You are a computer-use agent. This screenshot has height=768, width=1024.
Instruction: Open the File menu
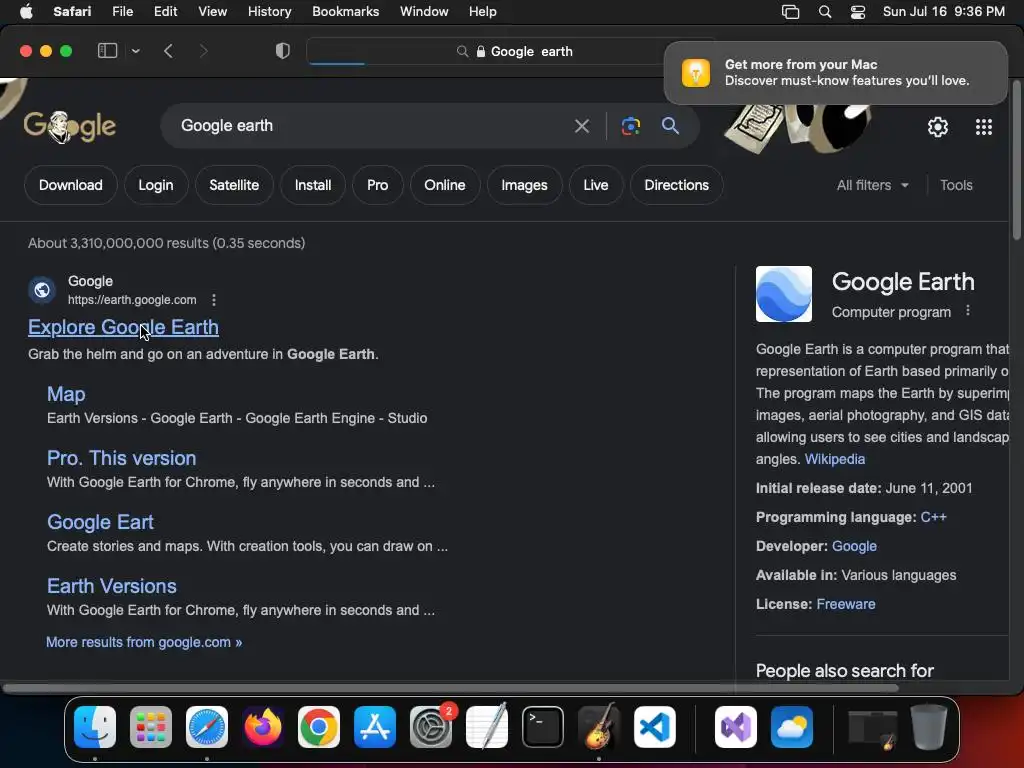point(123,12)
